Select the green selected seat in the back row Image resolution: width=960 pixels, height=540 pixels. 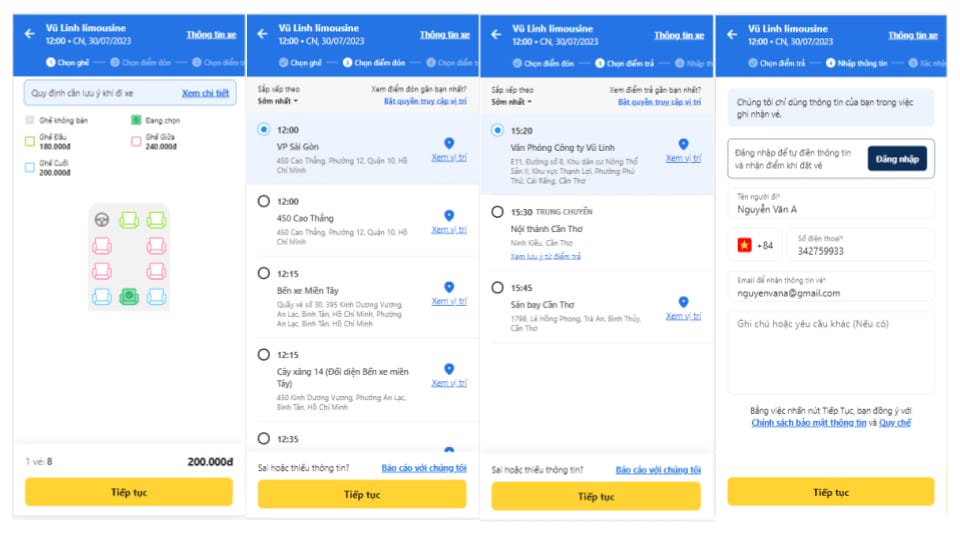[129, 297]
